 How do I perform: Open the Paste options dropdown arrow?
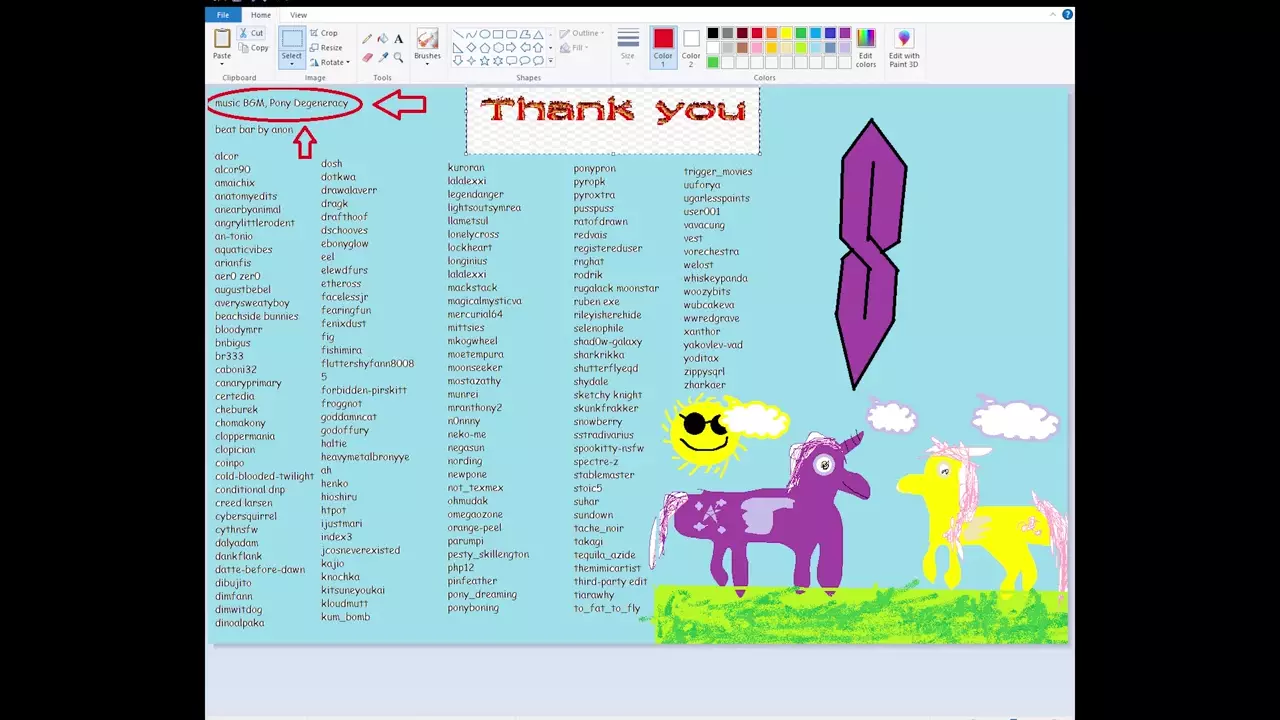coord(222,63)
